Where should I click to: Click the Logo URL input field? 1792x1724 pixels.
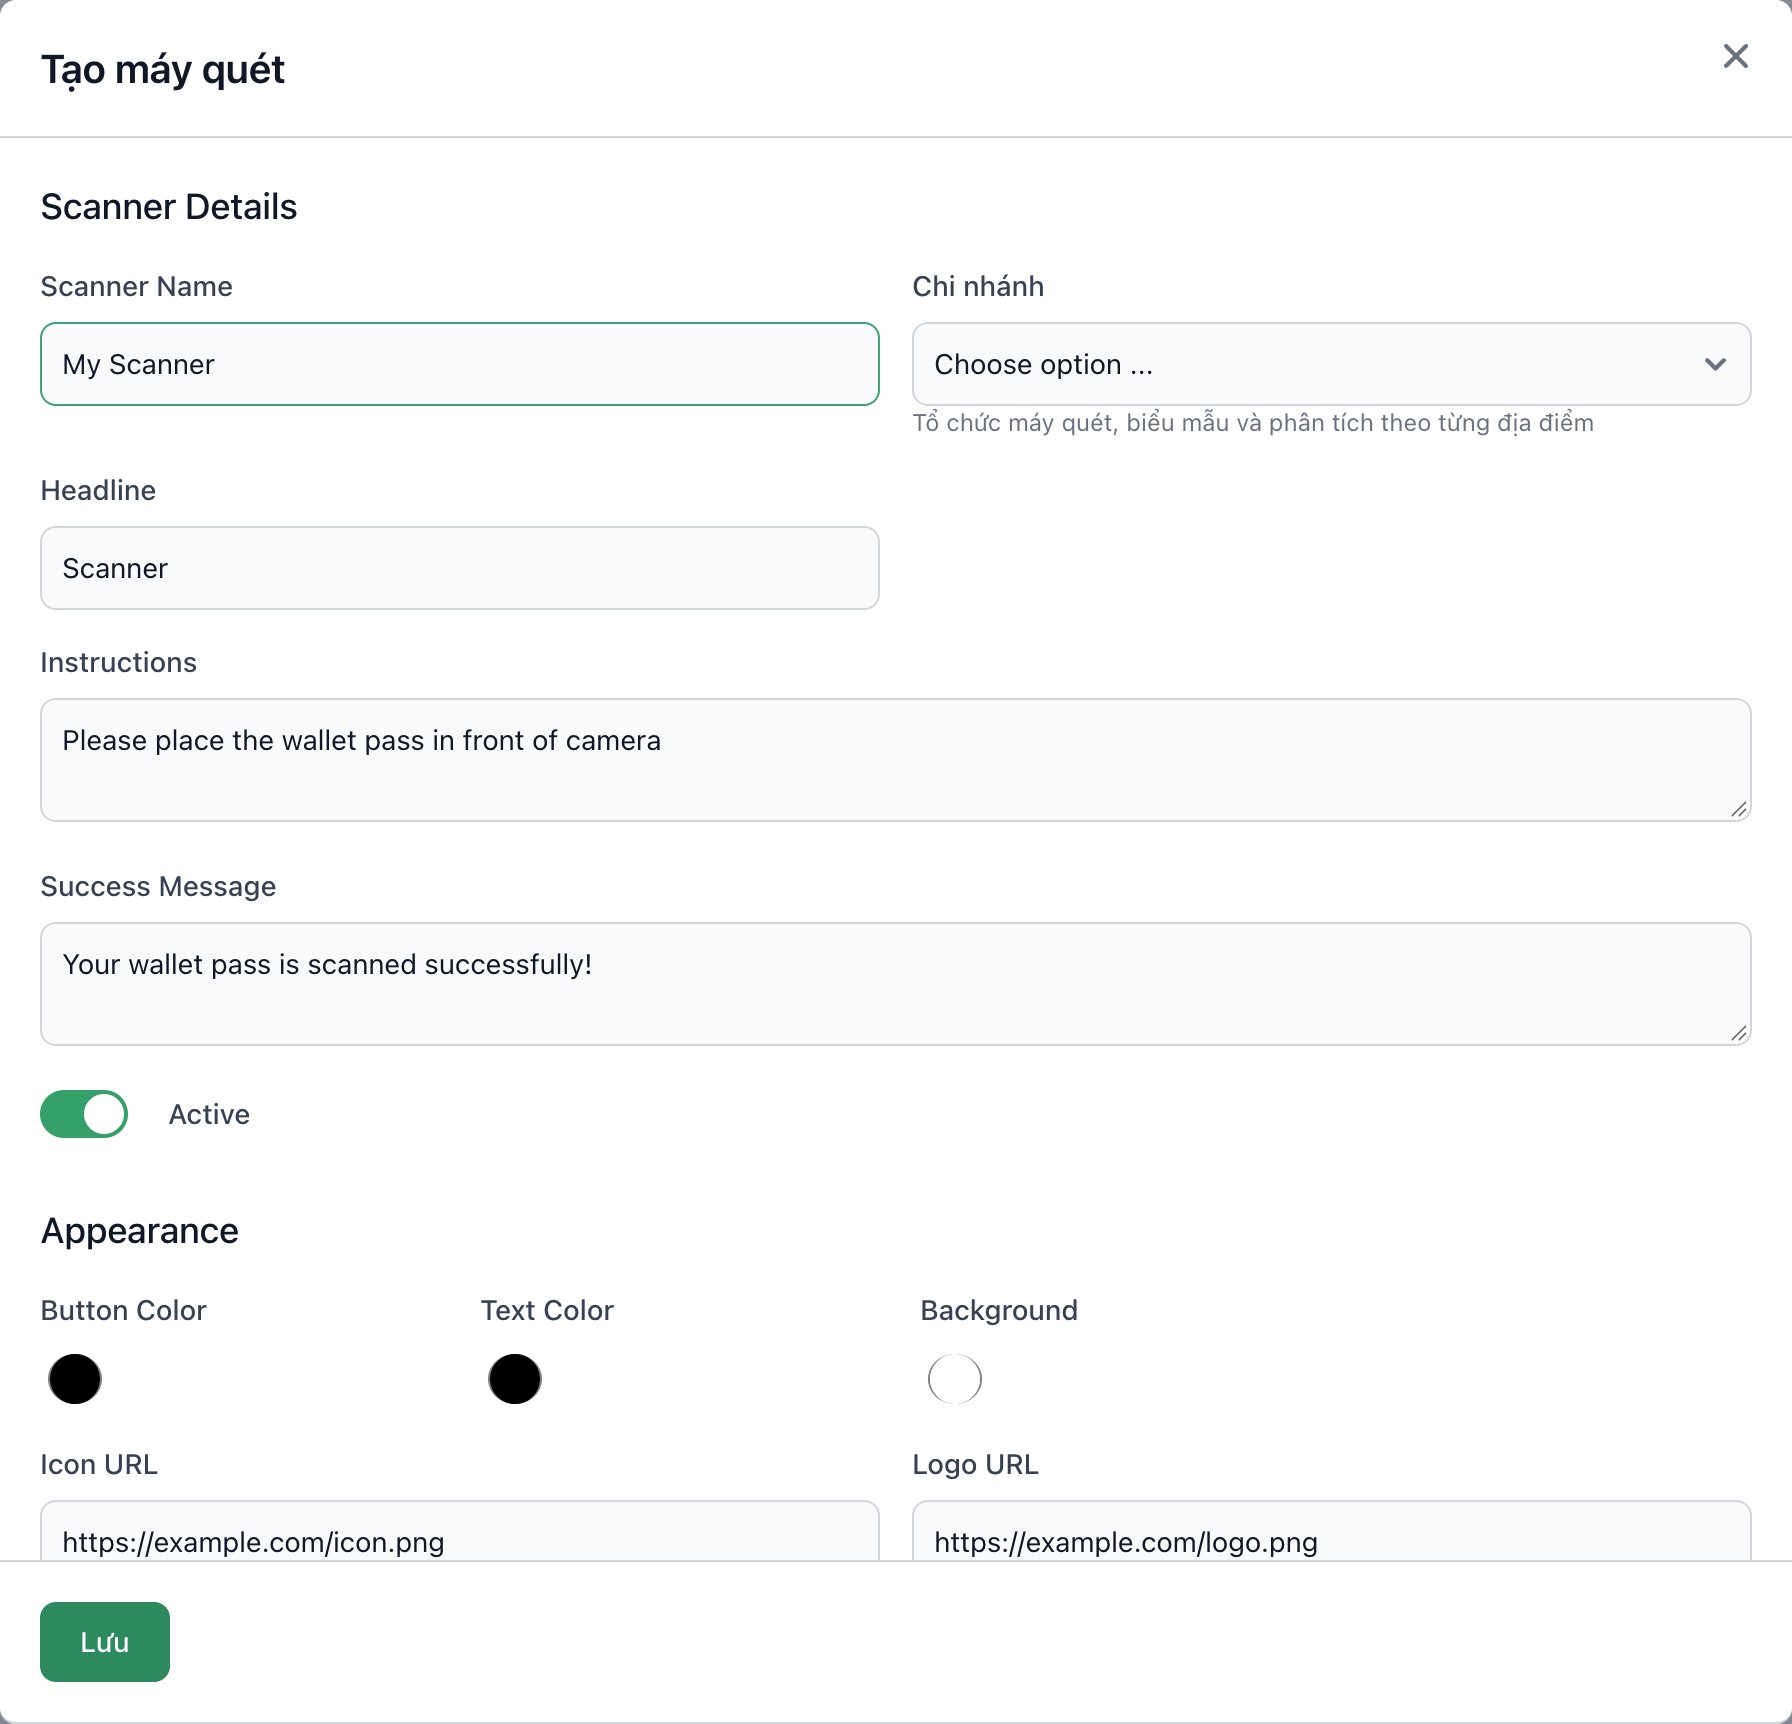coord(1331,1531)
